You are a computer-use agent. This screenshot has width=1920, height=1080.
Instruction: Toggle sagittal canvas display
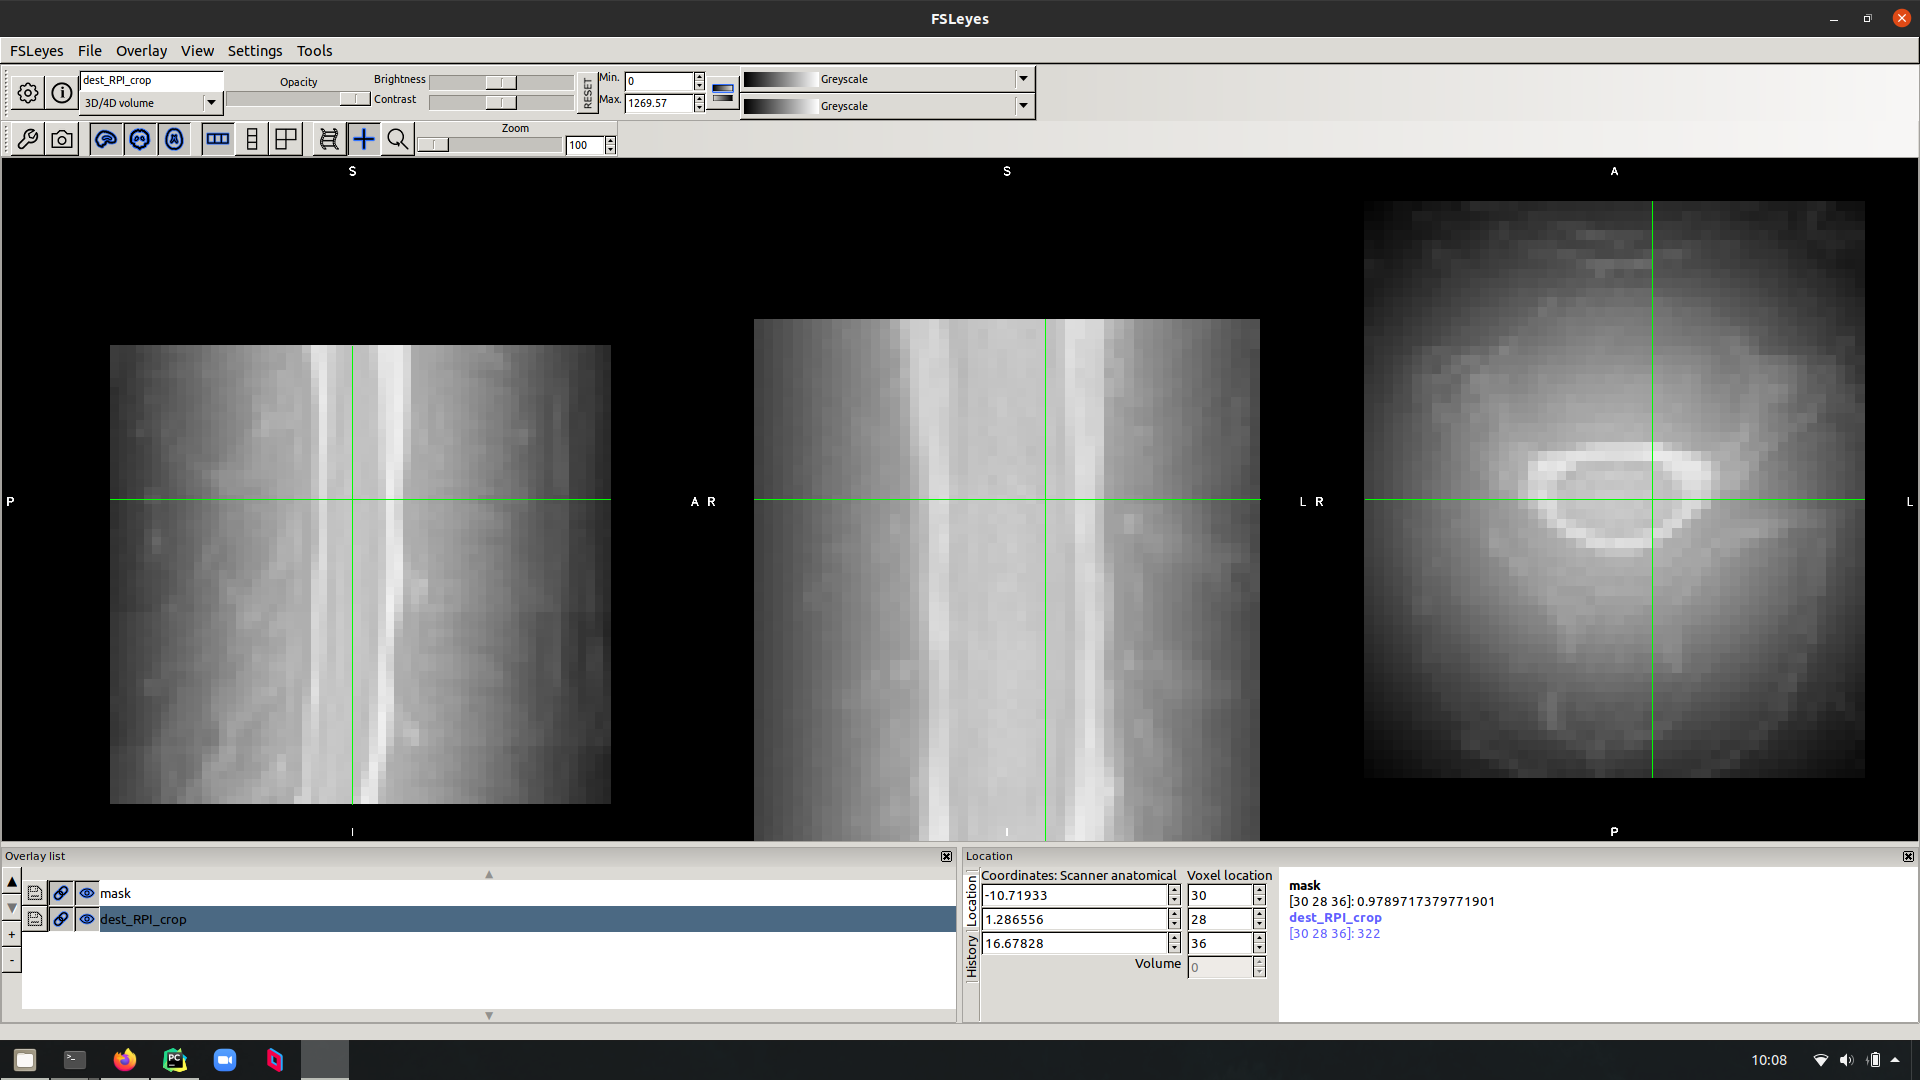click(x=106, y=140)
